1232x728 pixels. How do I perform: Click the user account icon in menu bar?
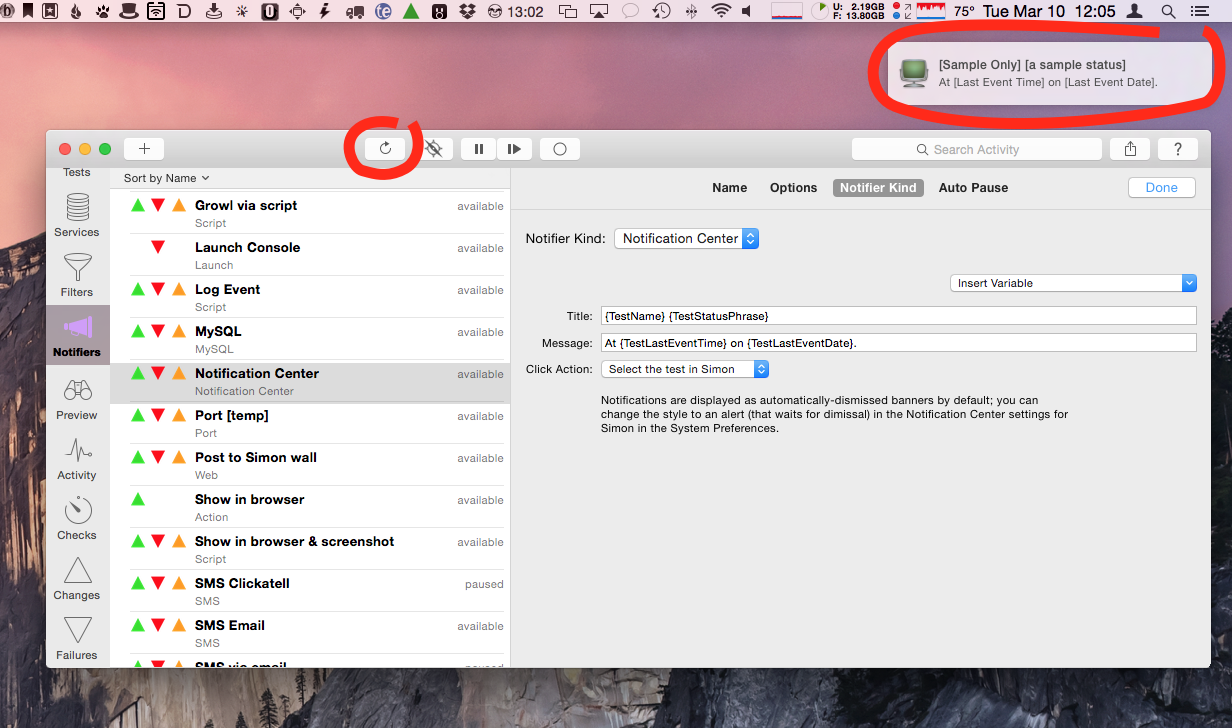[1134, 12]
